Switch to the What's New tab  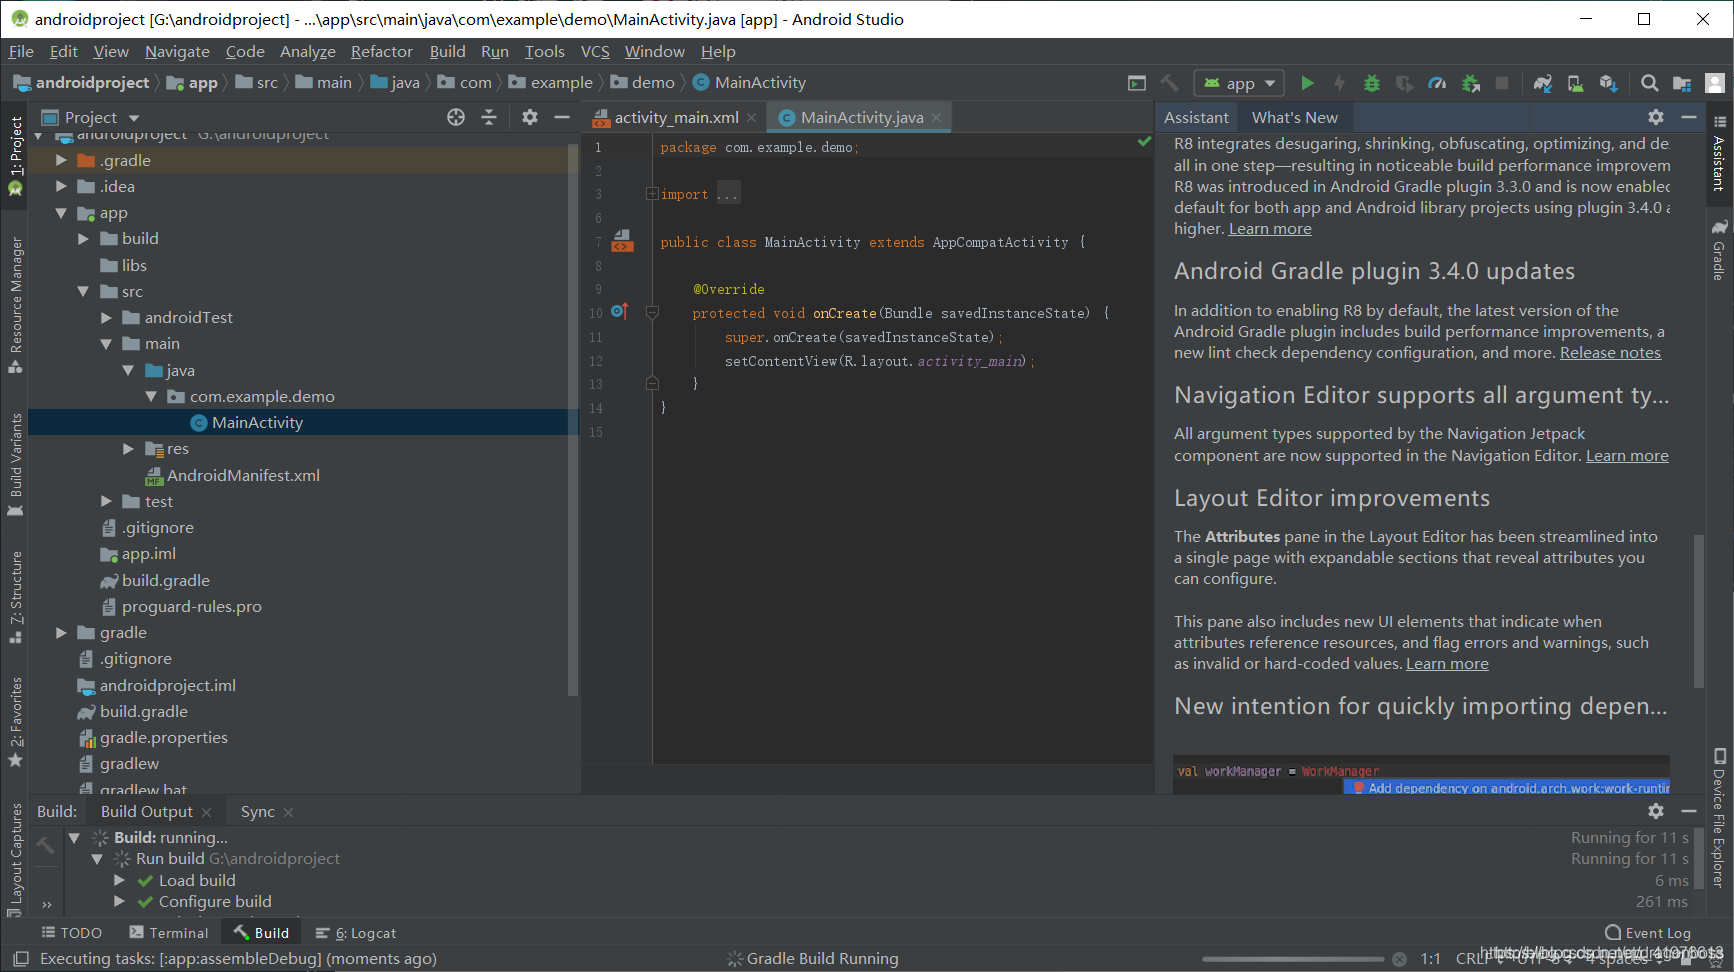click(1294, 117)
